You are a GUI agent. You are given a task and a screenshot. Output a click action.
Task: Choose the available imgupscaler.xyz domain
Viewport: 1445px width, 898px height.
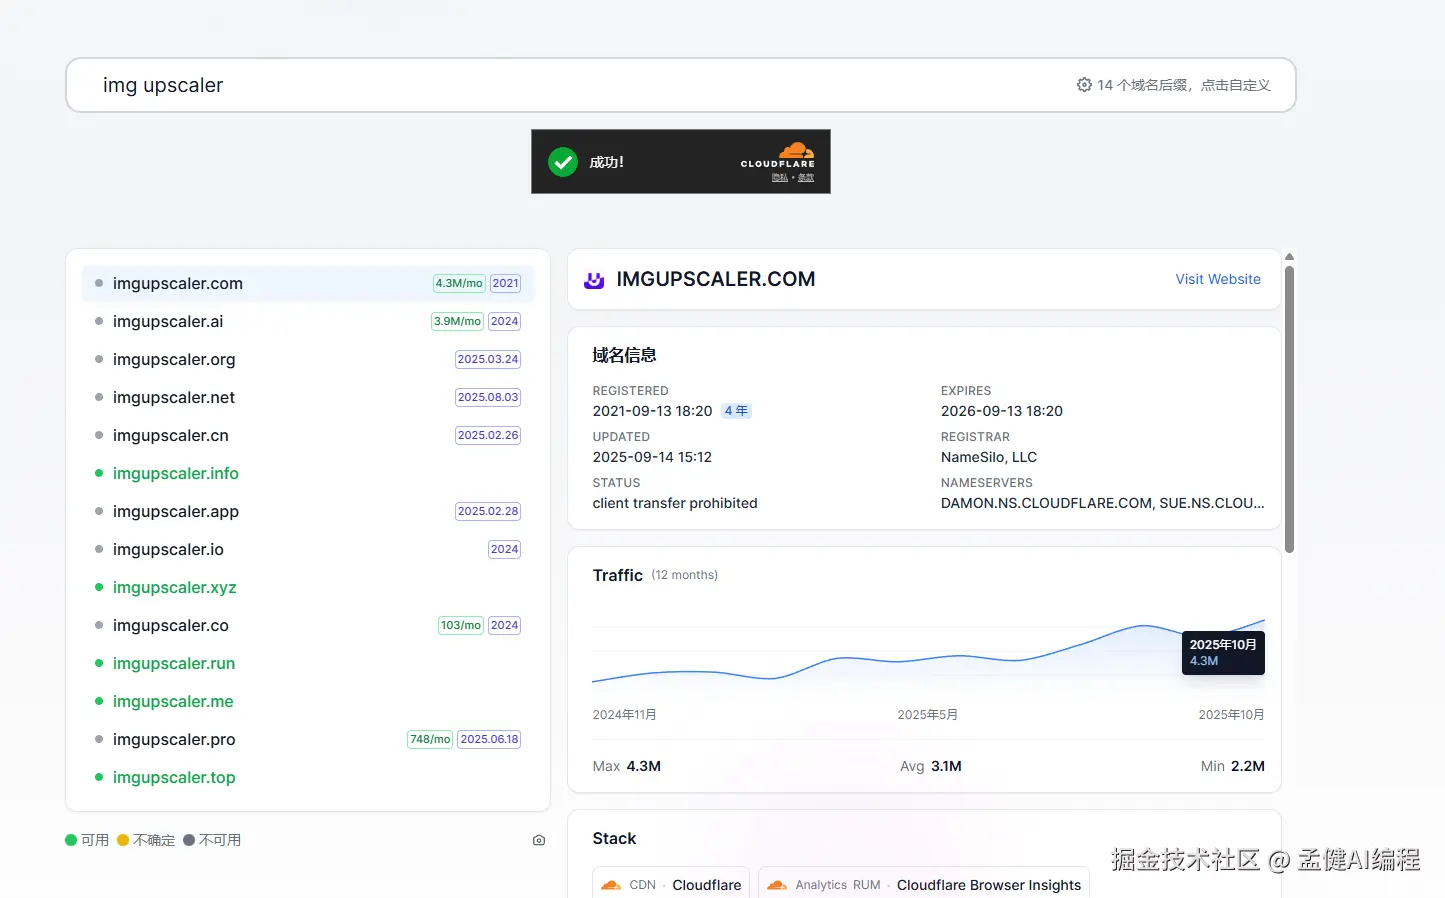[308, 587]
